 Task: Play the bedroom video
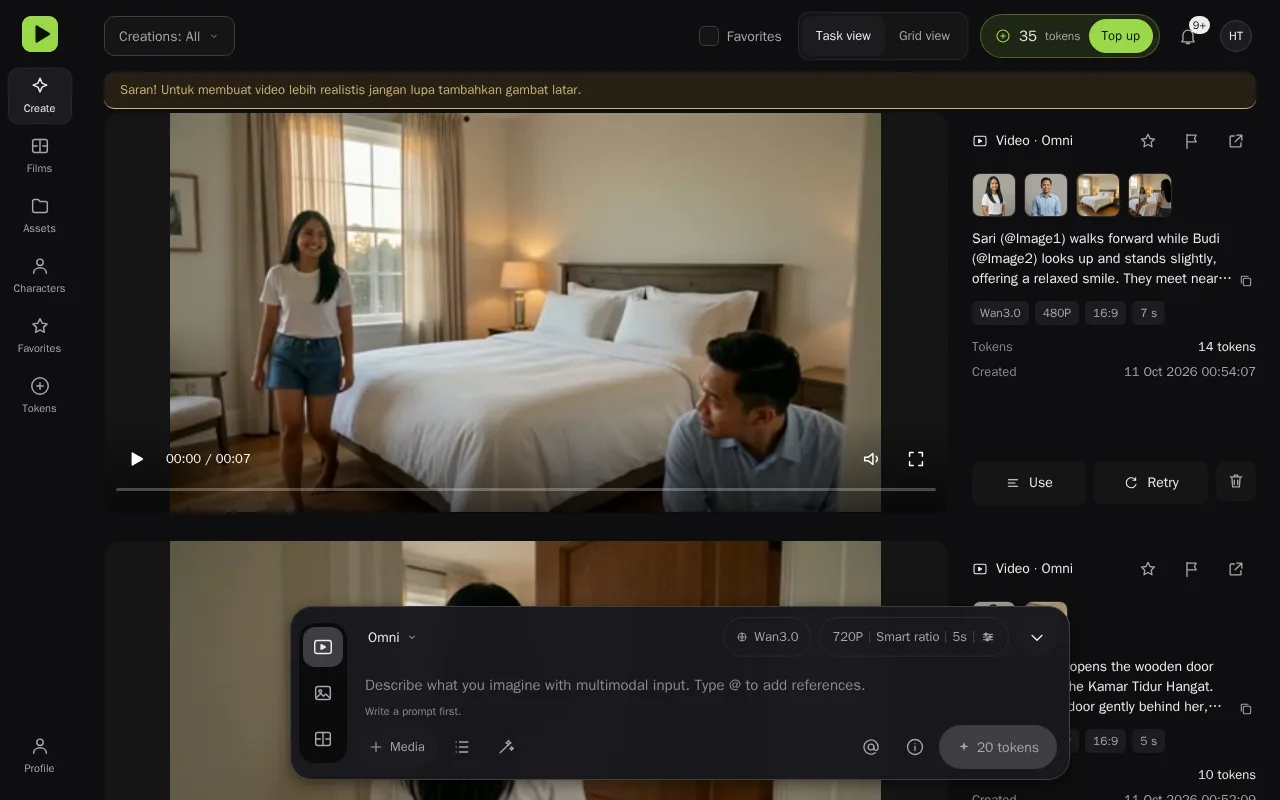click(137, 459)
